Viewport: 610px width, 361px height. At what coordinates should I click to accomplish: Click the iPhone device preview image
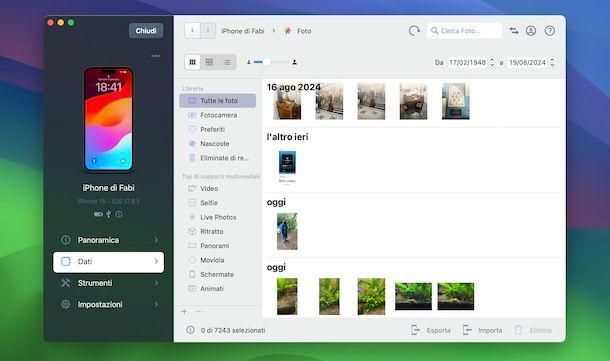tap(109, 119)
